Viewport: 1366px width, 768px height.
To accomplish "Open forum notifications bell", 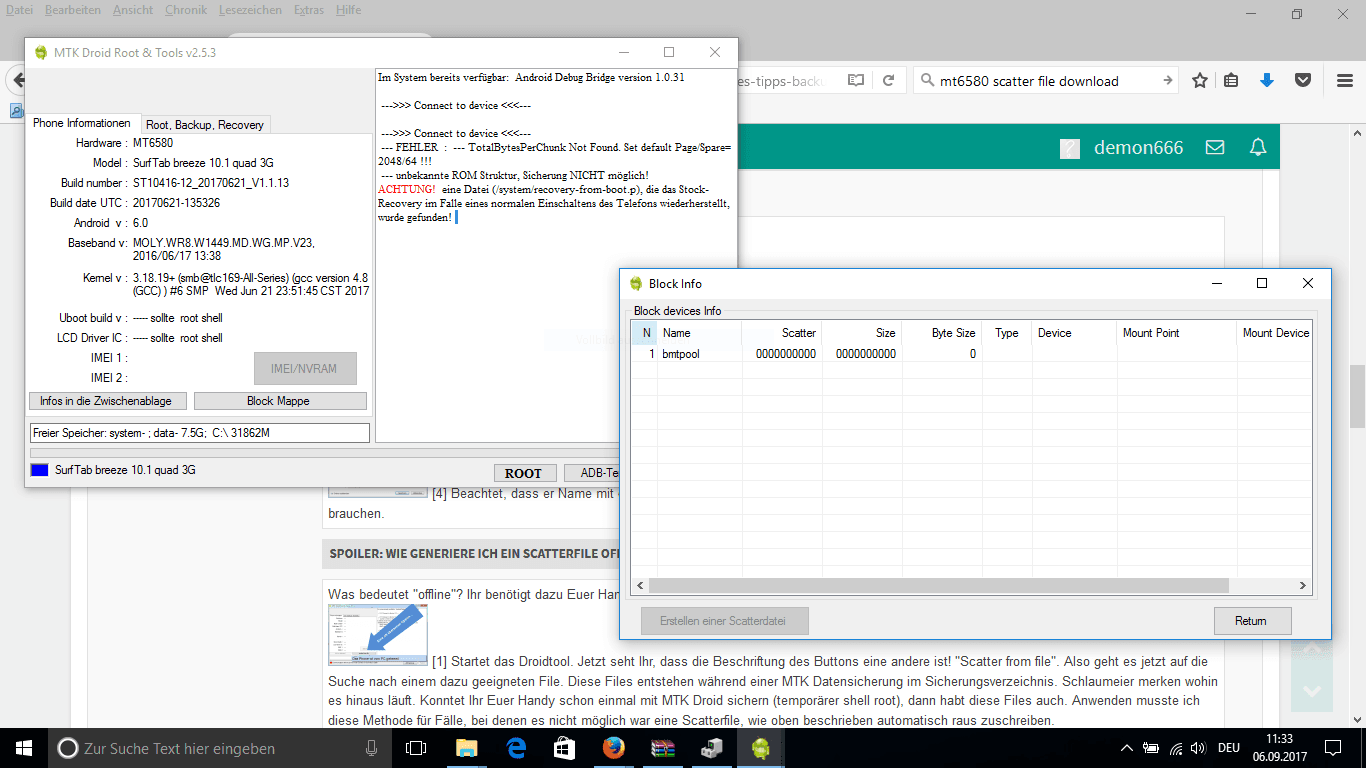I will tap(1258, 147).
